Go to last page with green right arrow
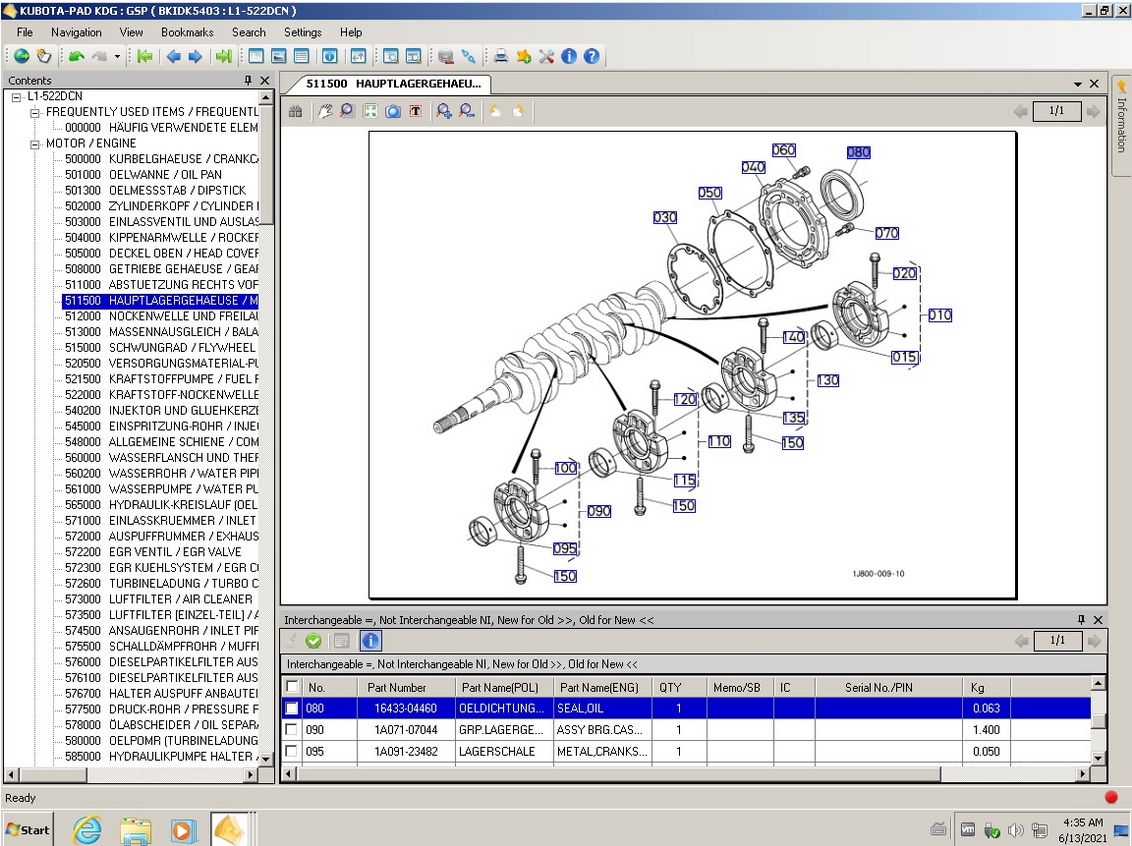Viewport: 1132px width, 846px height. 224,56
